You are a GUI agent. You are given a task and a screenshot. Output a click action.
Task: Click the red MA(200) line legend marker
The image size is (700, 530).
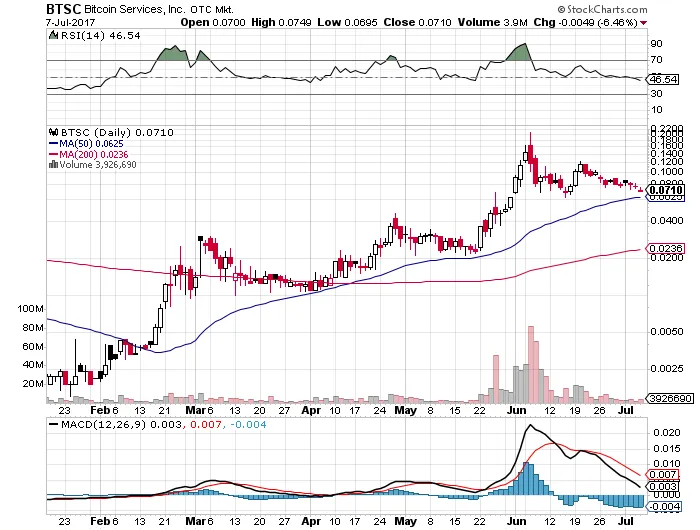[x=54, y=154]
